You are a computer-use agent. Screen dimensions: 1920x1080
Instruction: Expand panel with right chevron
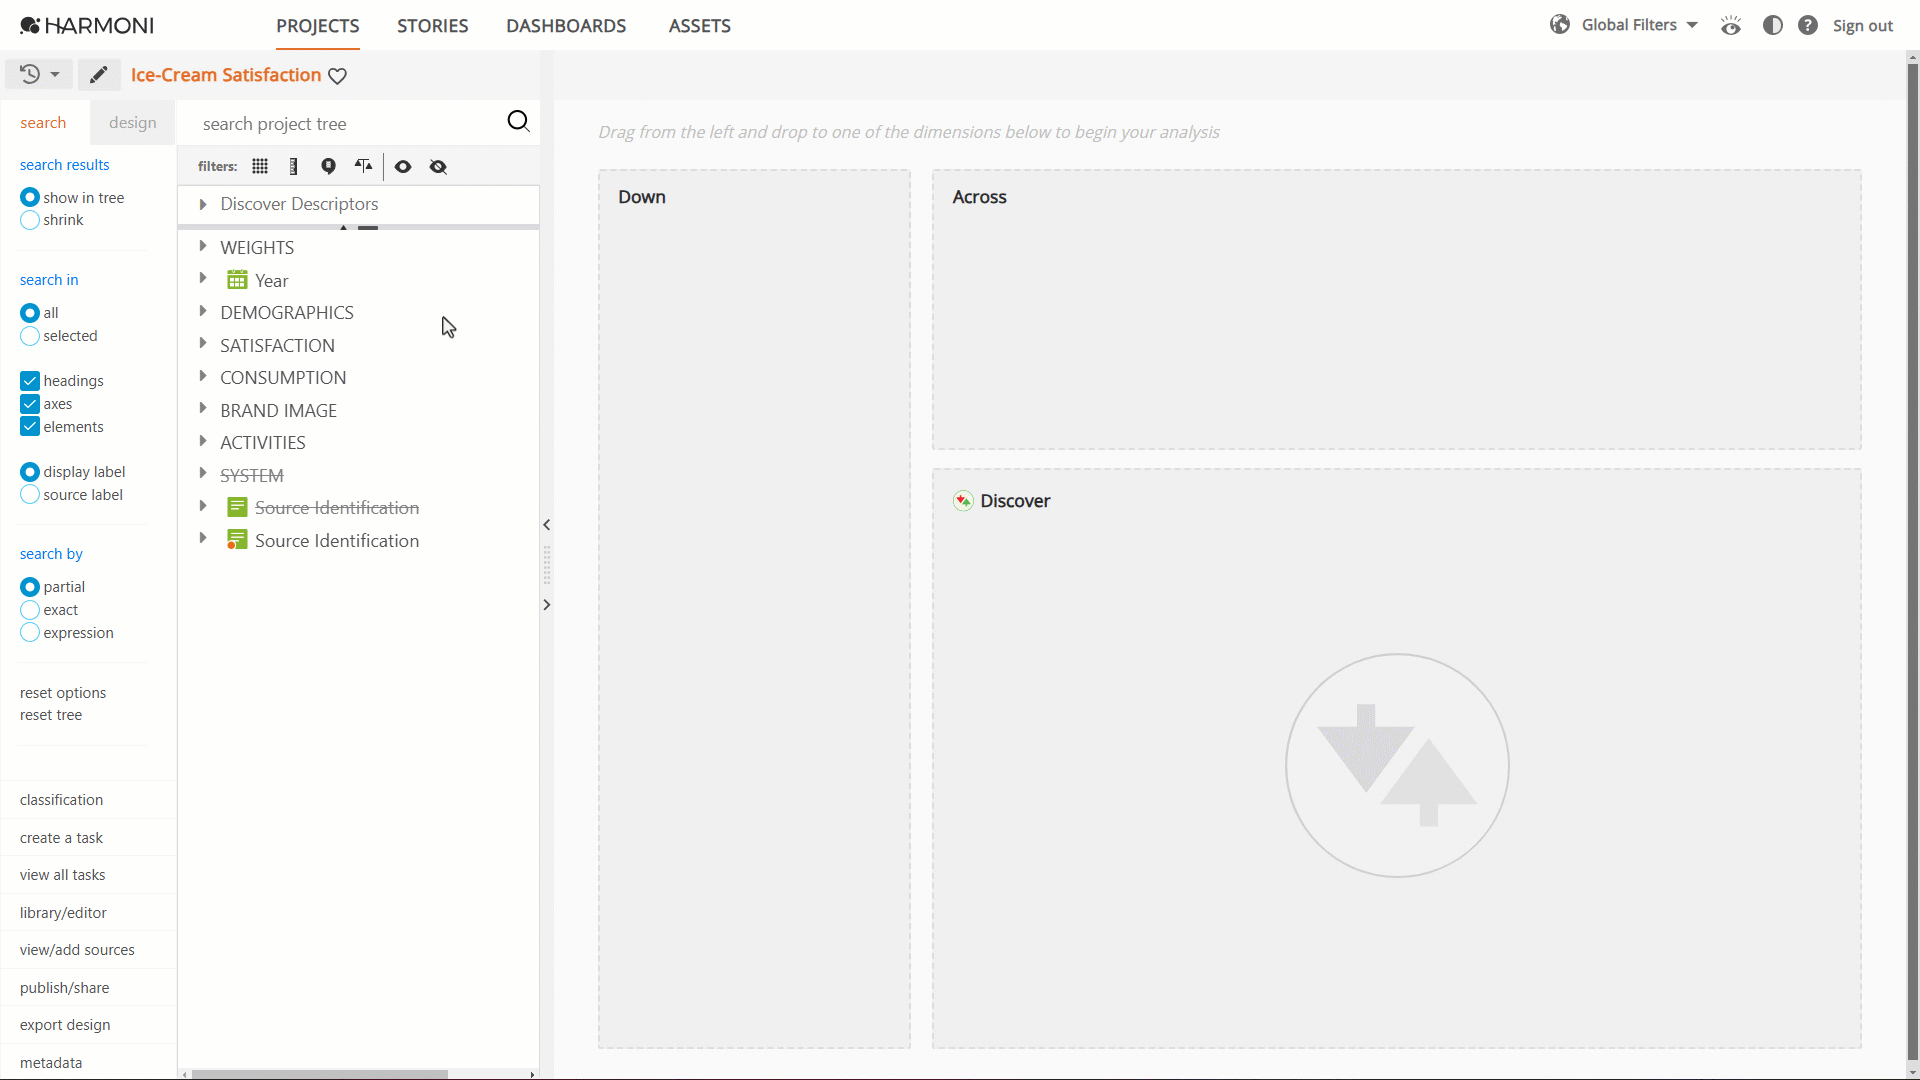click(546, 605)
